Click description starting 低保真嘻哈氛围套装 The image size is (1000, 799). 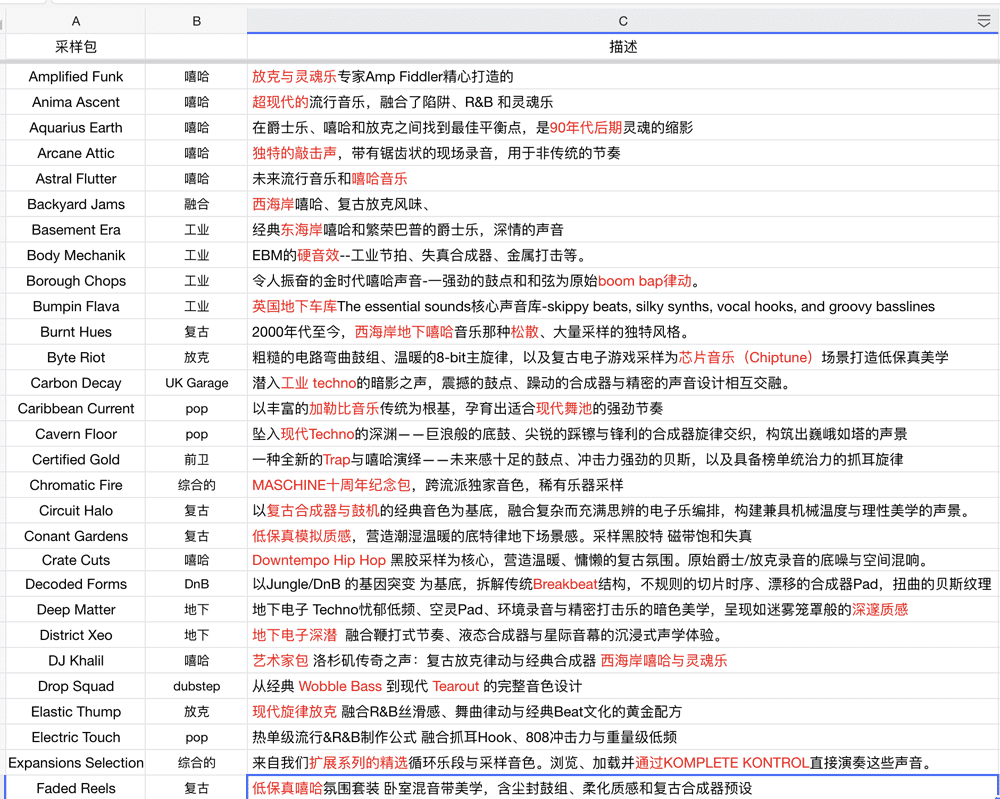(623, 788)
